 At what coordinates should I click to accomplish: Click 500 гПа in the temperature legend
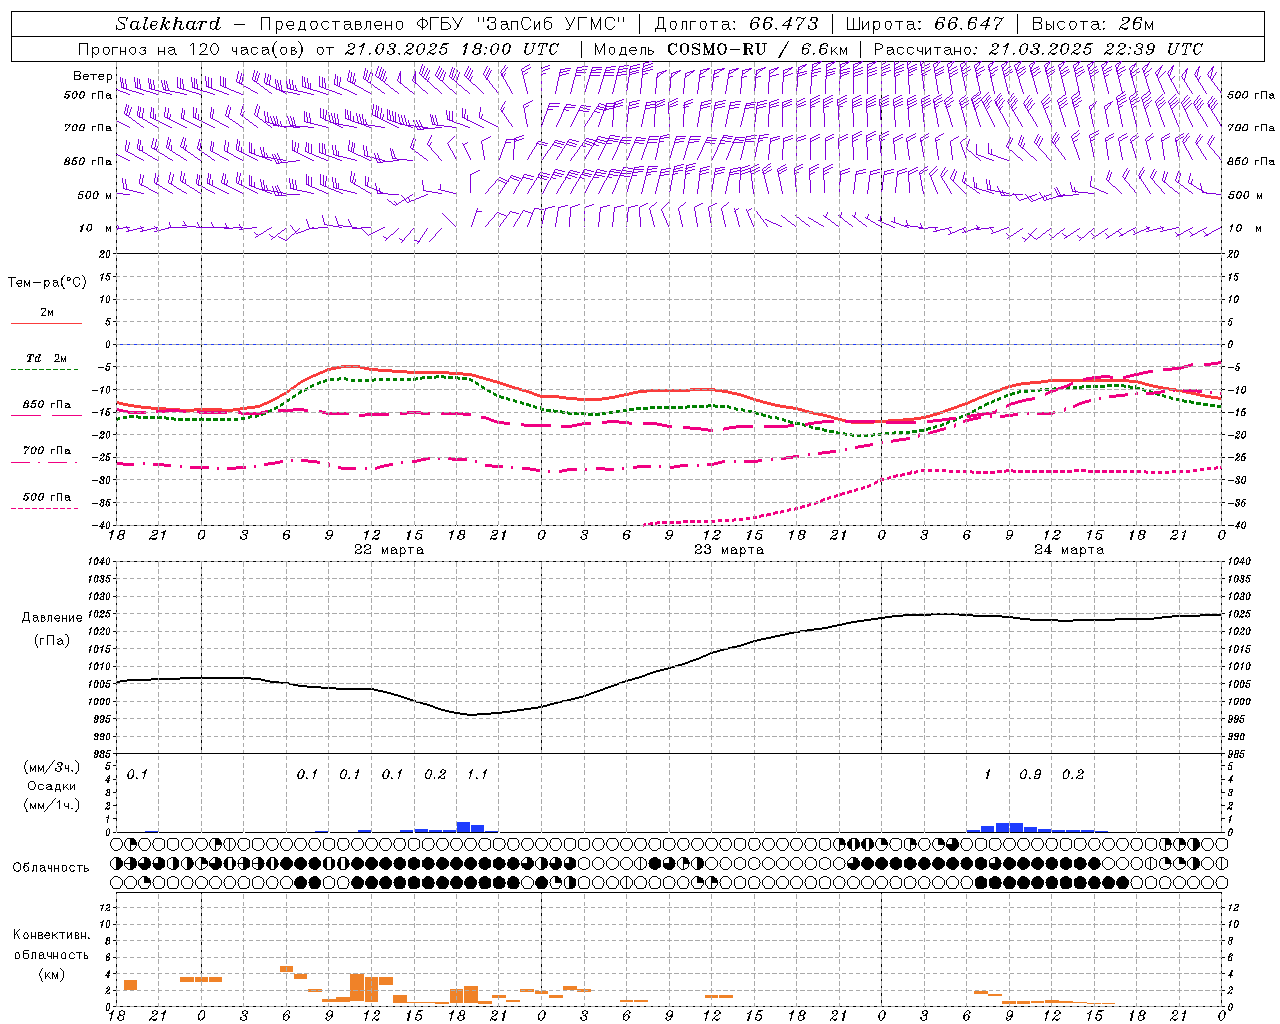[47, 497]
